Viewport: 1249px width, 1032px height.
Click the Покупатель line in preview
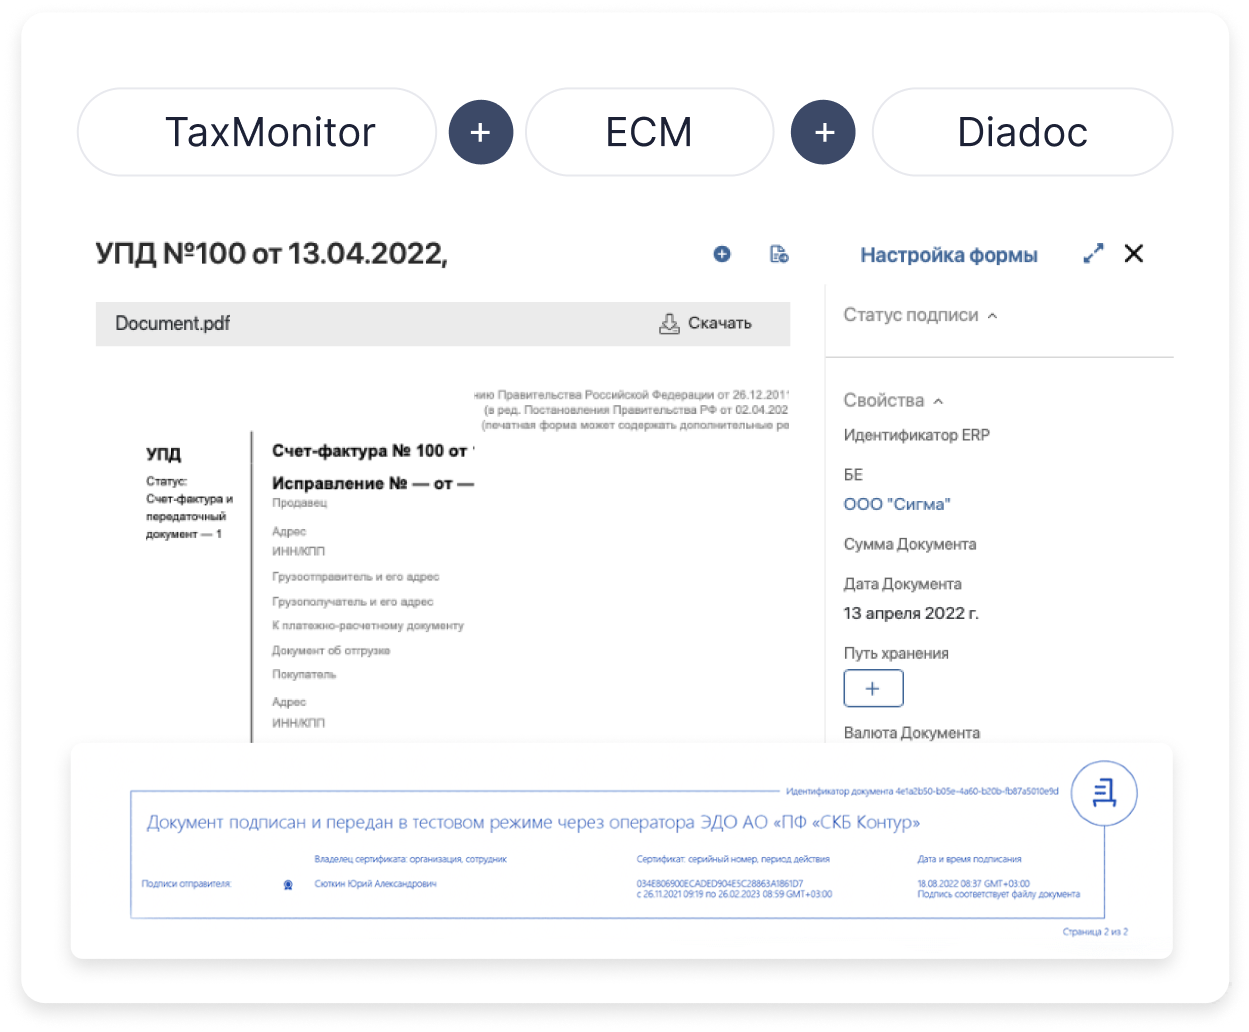pyautogui.click(x=304, y=675)
